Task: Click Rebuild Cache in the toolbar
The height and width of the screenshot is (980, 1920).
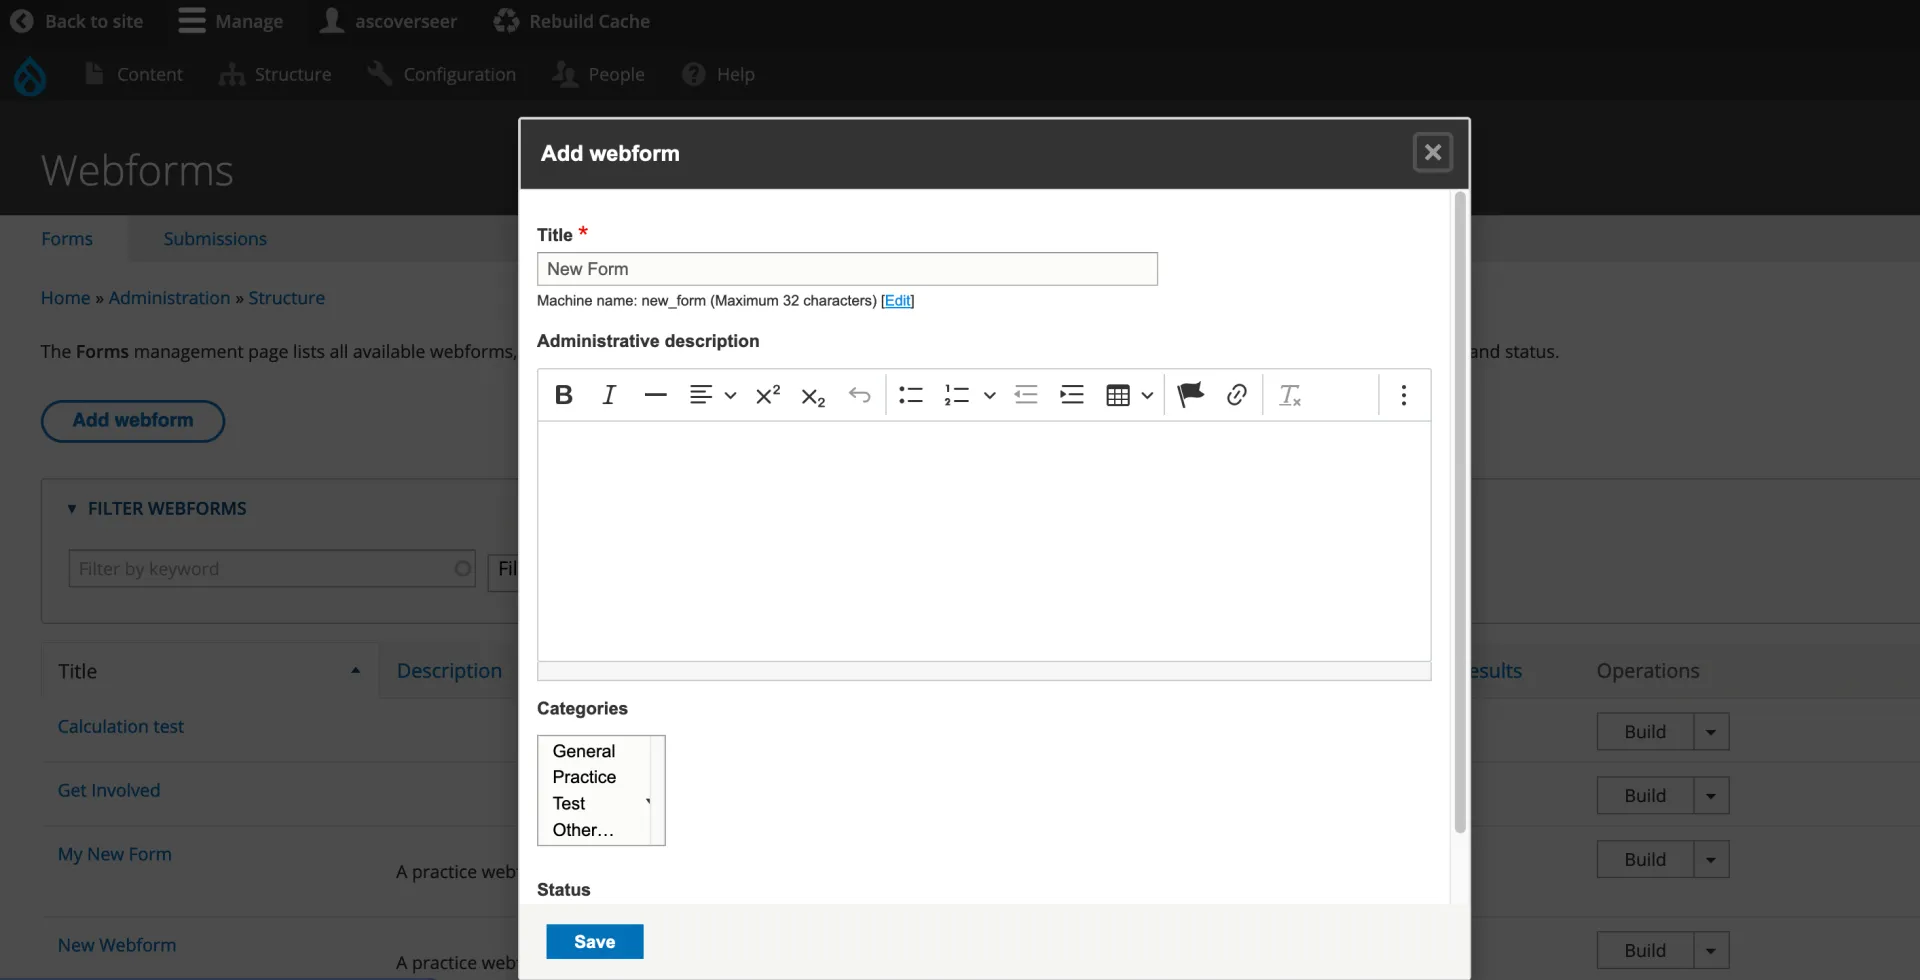Action: (x=572, y=21)
